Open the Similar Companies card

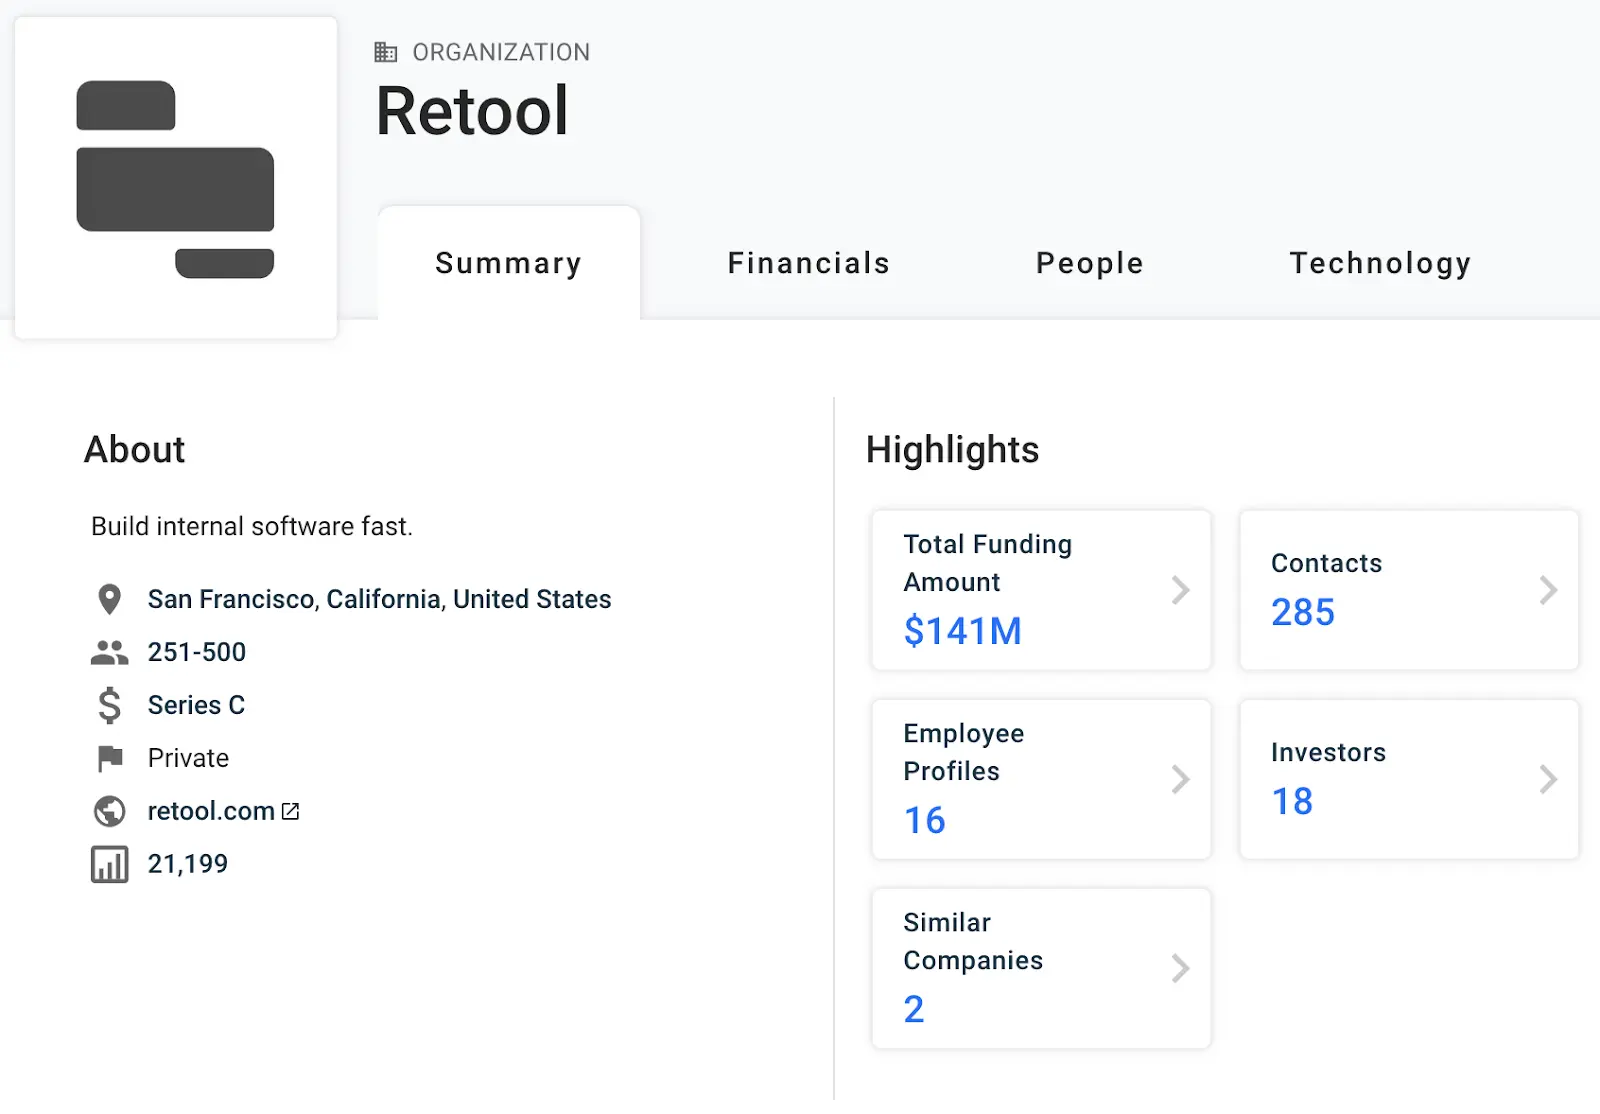pos(1041,968)
